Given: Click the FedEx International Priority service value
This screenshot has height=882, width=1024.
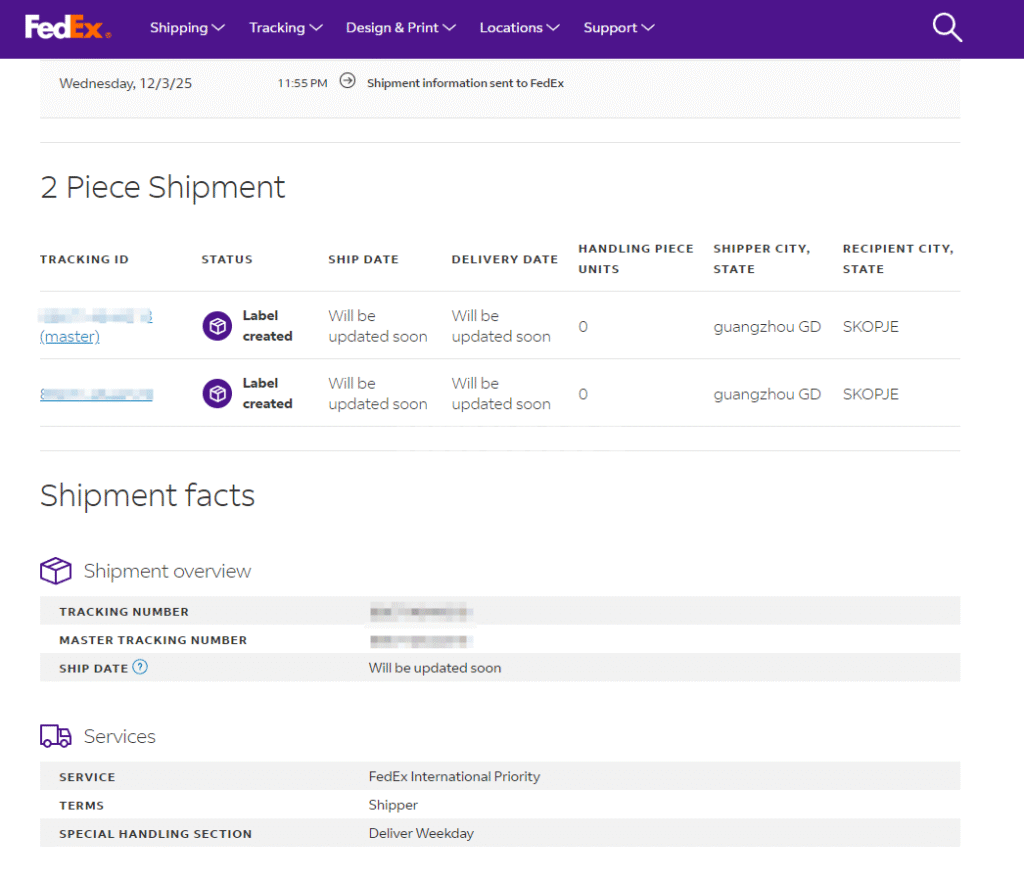Looking at the screenshot, I should pos(454,776).
